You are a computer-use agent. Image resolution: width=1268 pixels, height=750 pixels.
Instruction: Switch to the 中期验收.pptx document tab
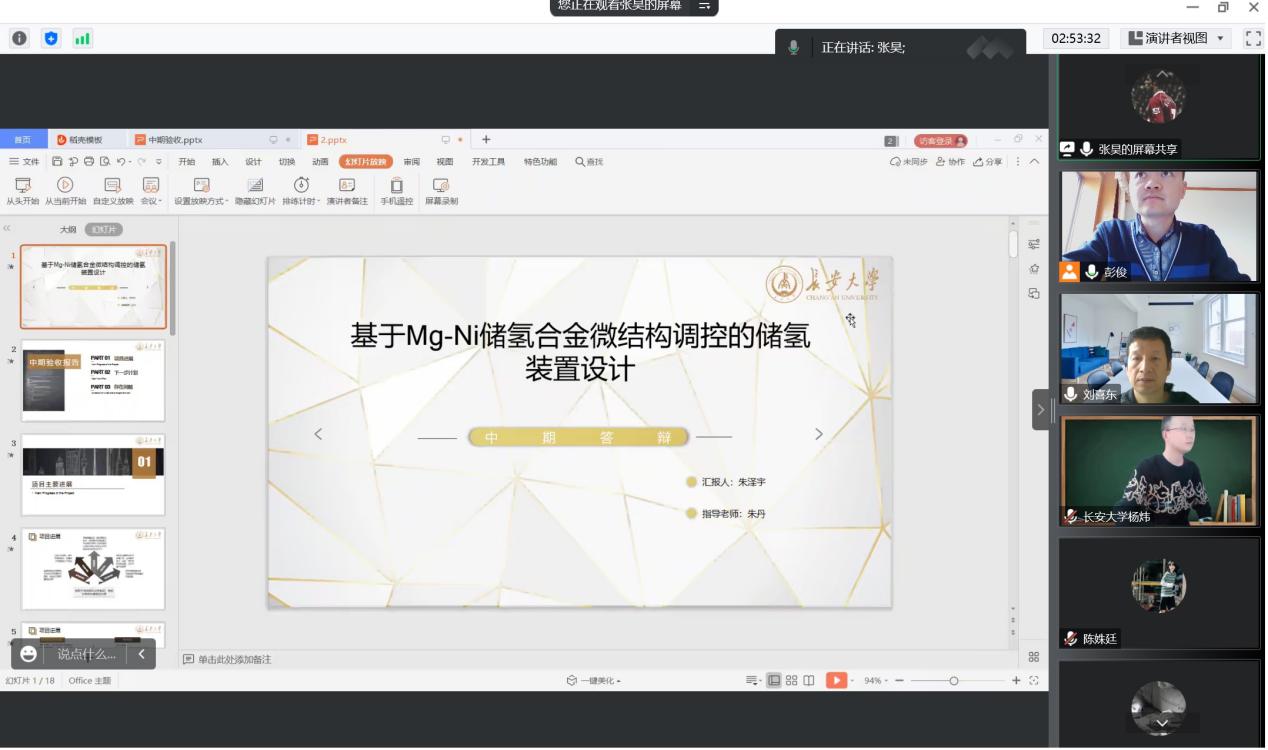pos(176,140)
